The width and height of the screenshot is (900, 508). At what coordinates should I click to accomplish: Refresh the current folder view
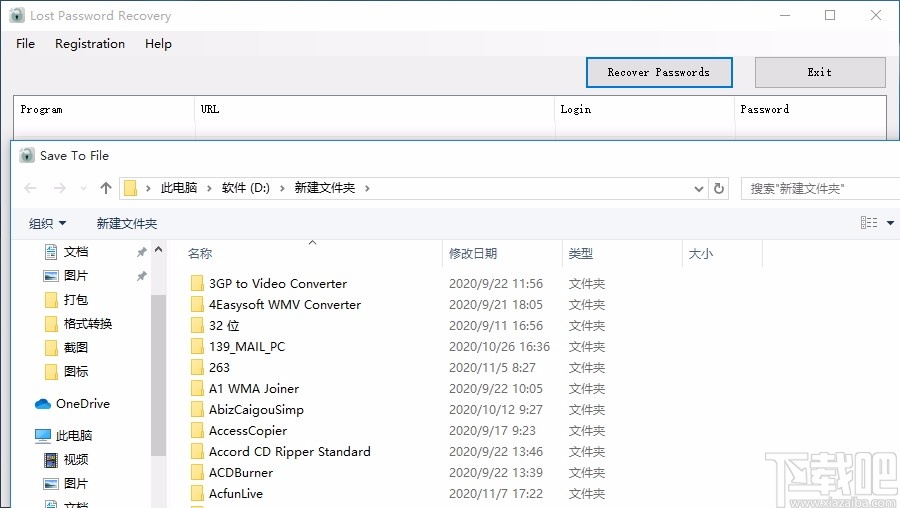(x=719, y=188)
